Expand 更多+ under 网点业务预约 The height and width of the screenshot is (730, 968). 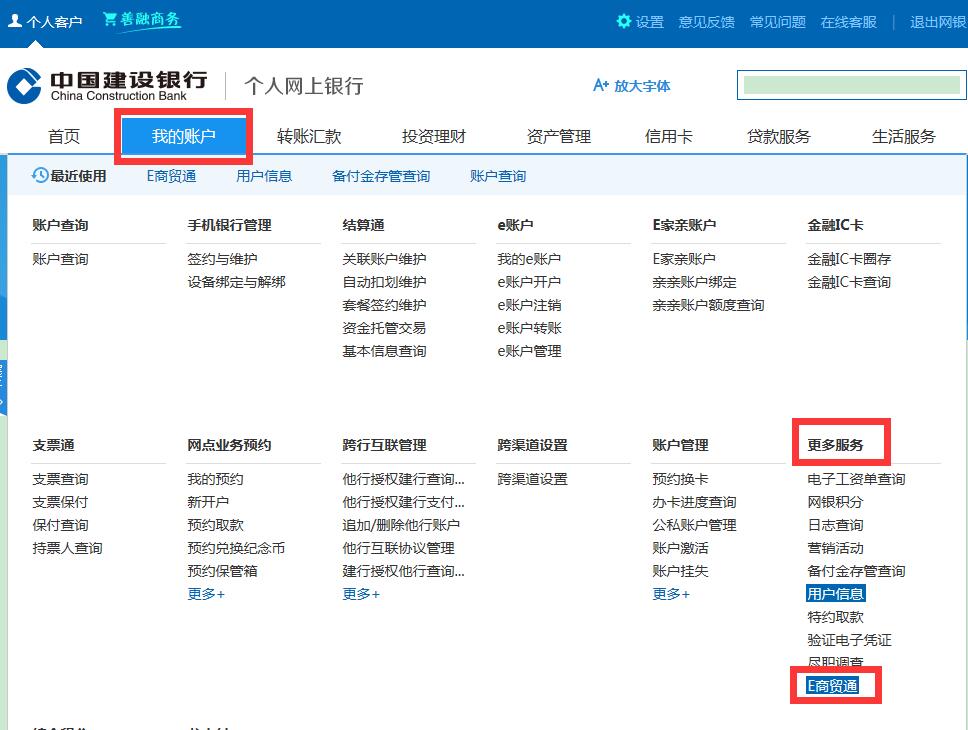click(206, 594)
